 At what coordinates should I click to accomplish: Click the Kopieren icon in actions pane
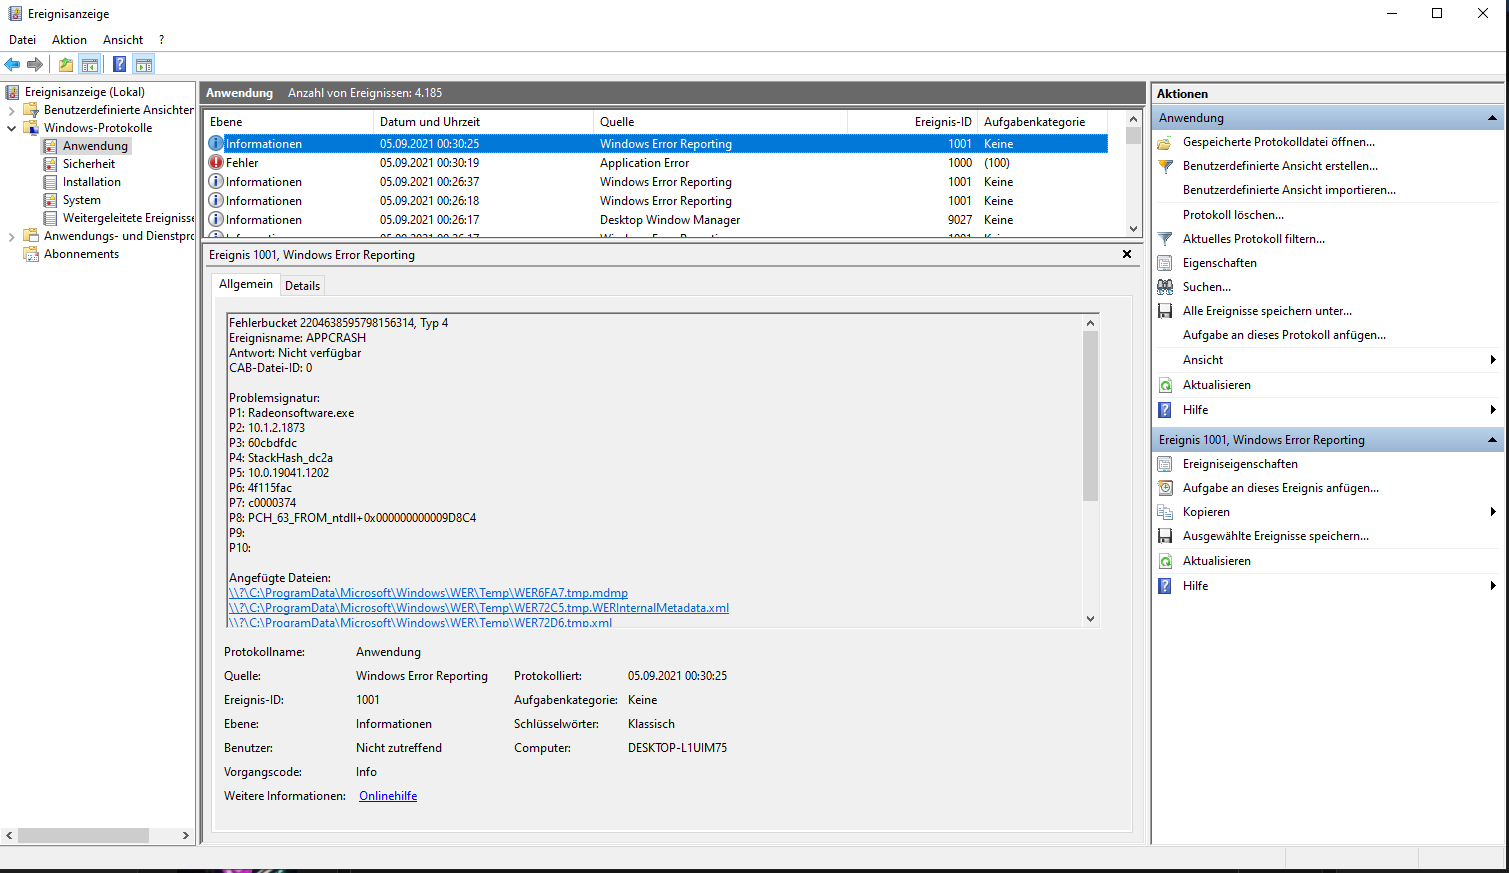1165,512
